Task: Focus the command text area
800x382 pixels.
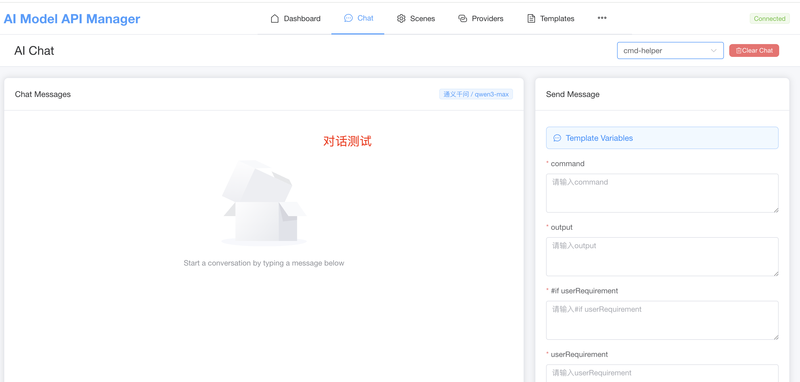Action: point(662,193)
